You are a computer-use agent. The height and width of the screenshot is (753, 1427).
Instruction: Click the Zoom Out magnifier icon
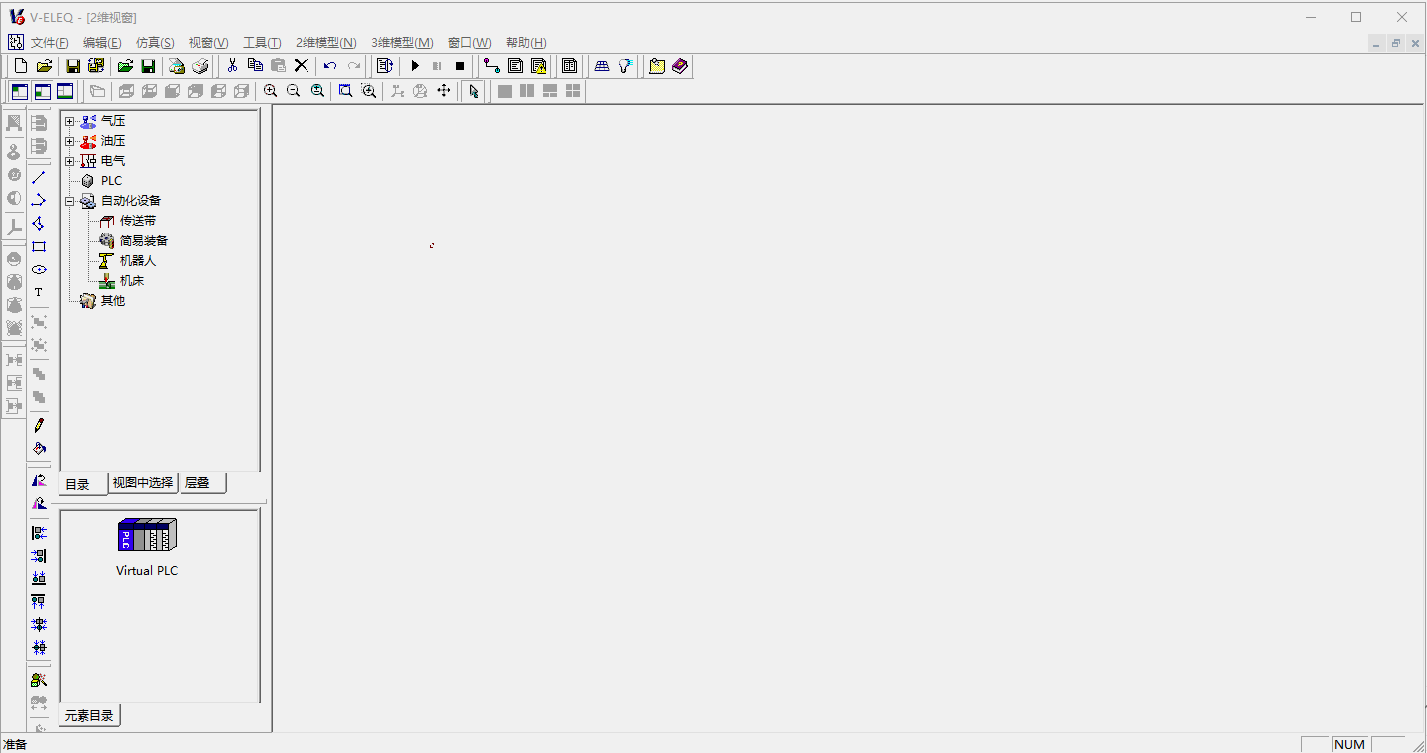293,91
